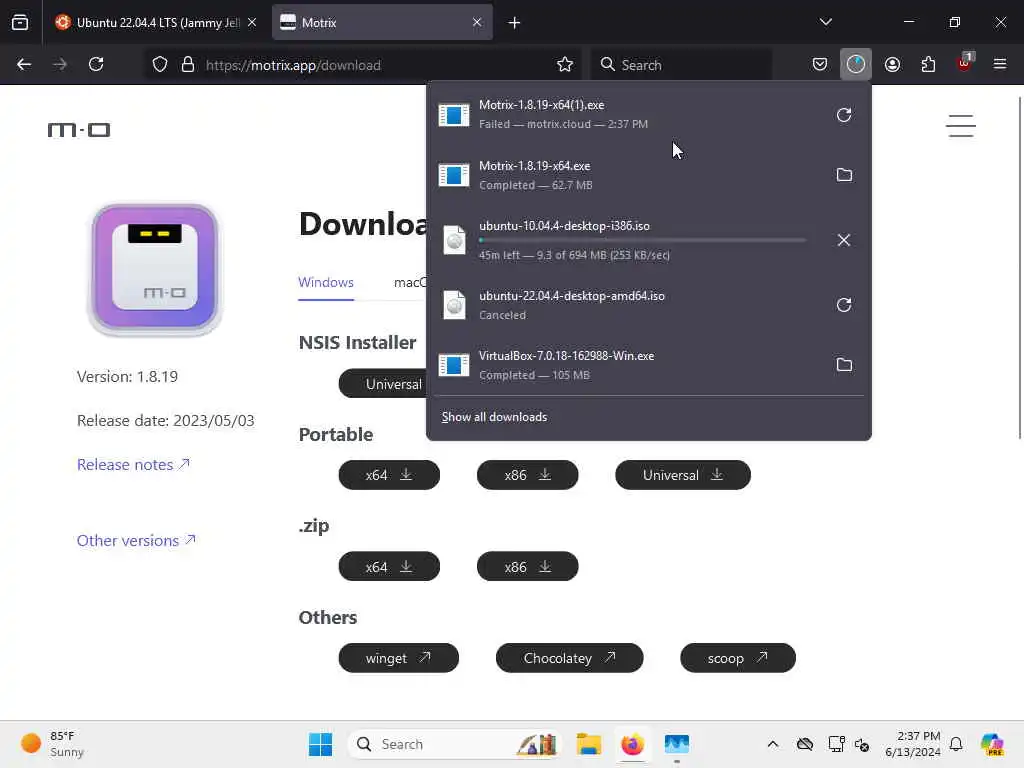The image size is (1024, 768).
Task: Click the tracking protection shield icon
Action: 160,65
